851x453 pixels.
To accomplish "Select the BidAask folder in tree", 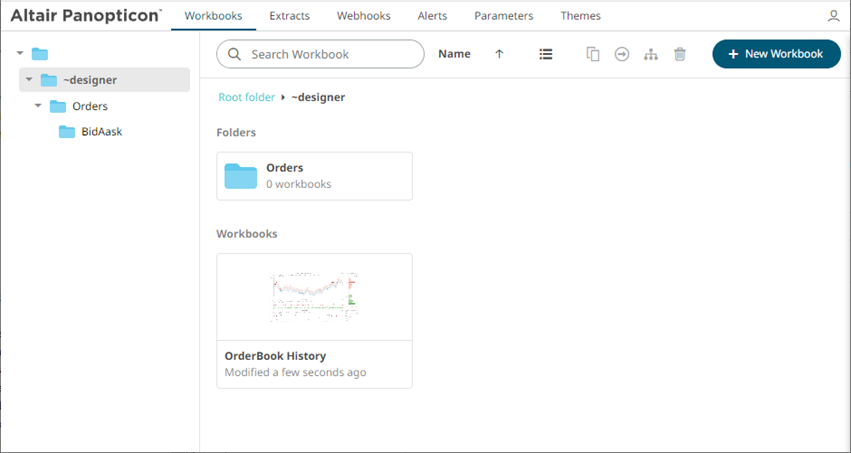I will point(101,132).
